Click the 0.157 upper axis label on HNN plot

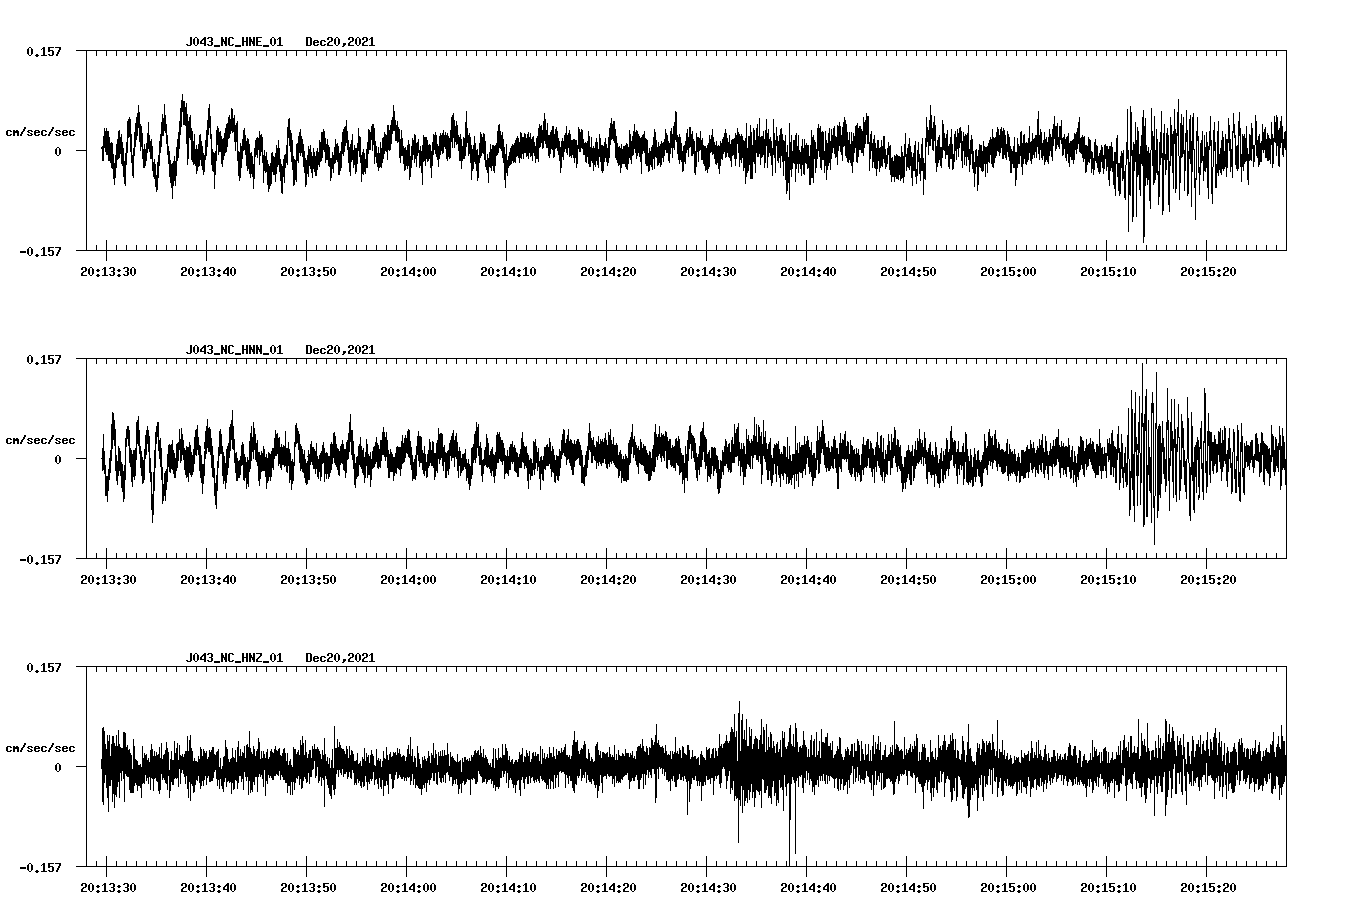pyautogui.click(x=43, y=359)
